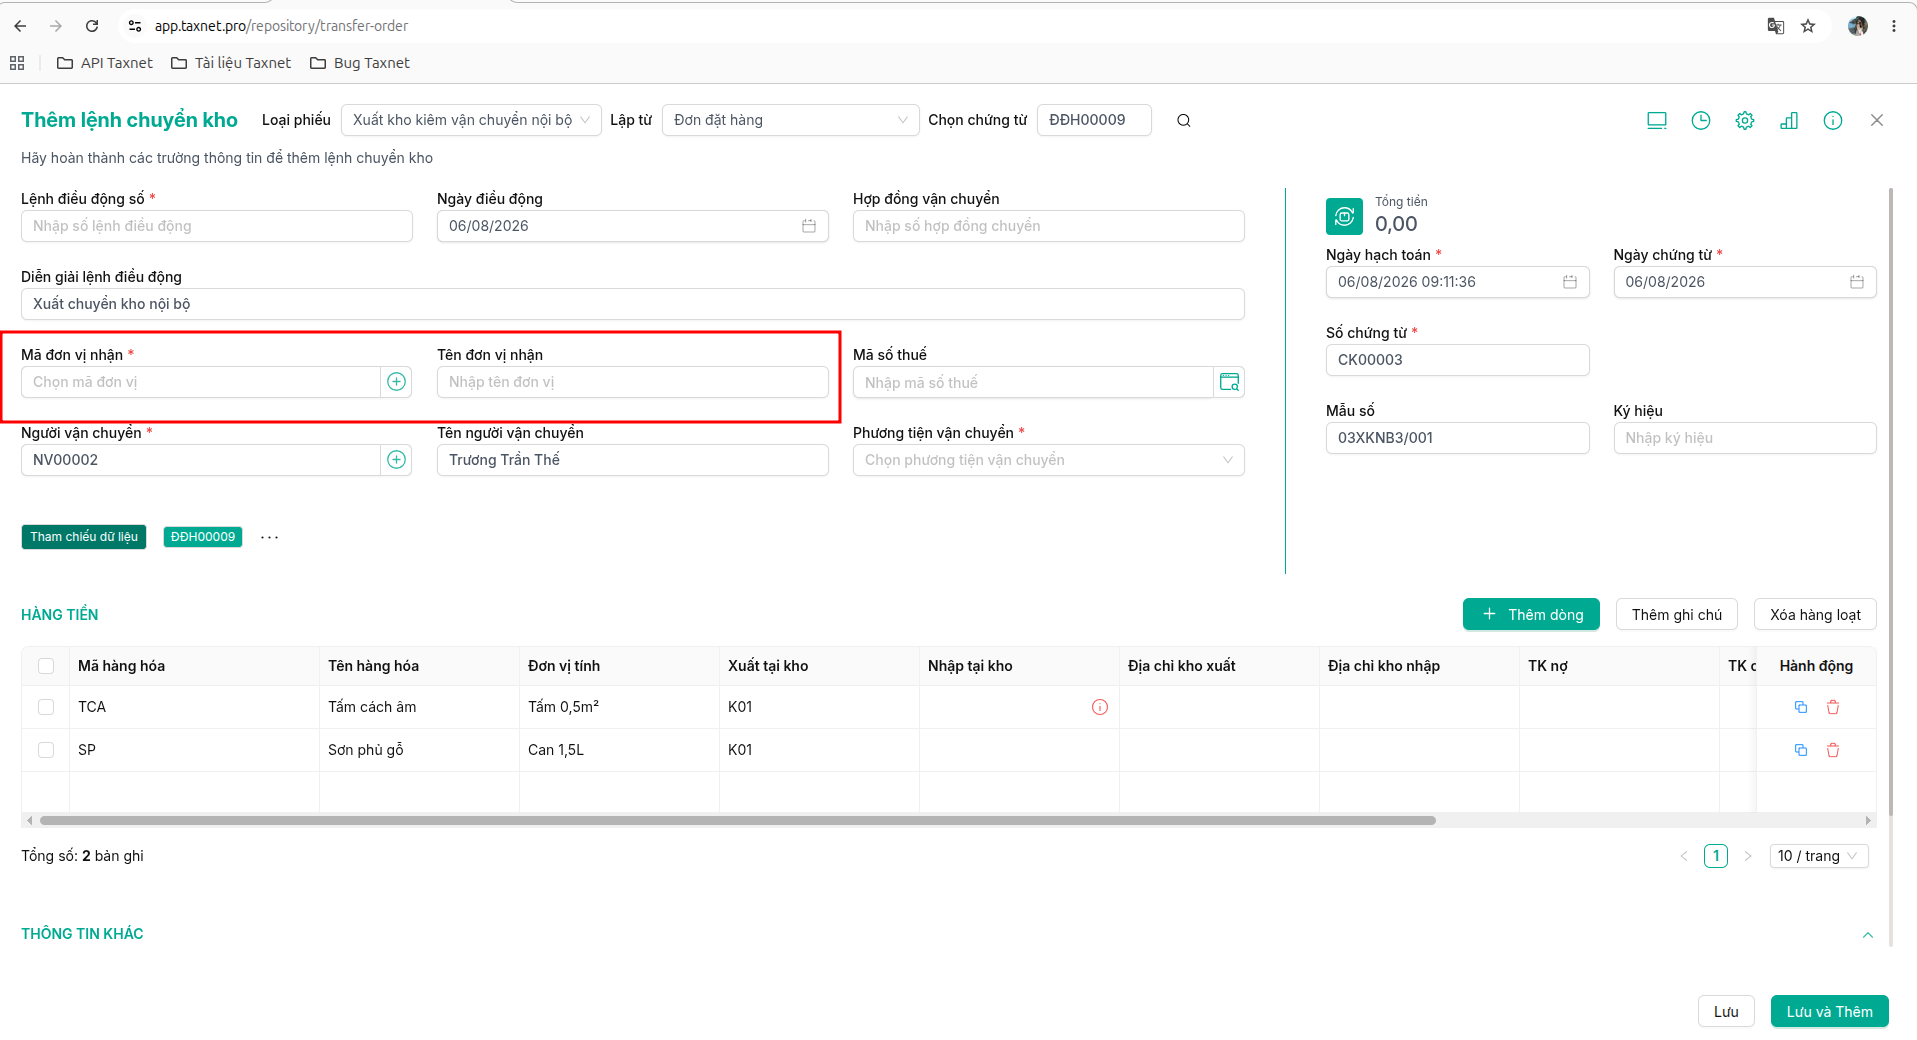Open the settings gear icon

1745,121
